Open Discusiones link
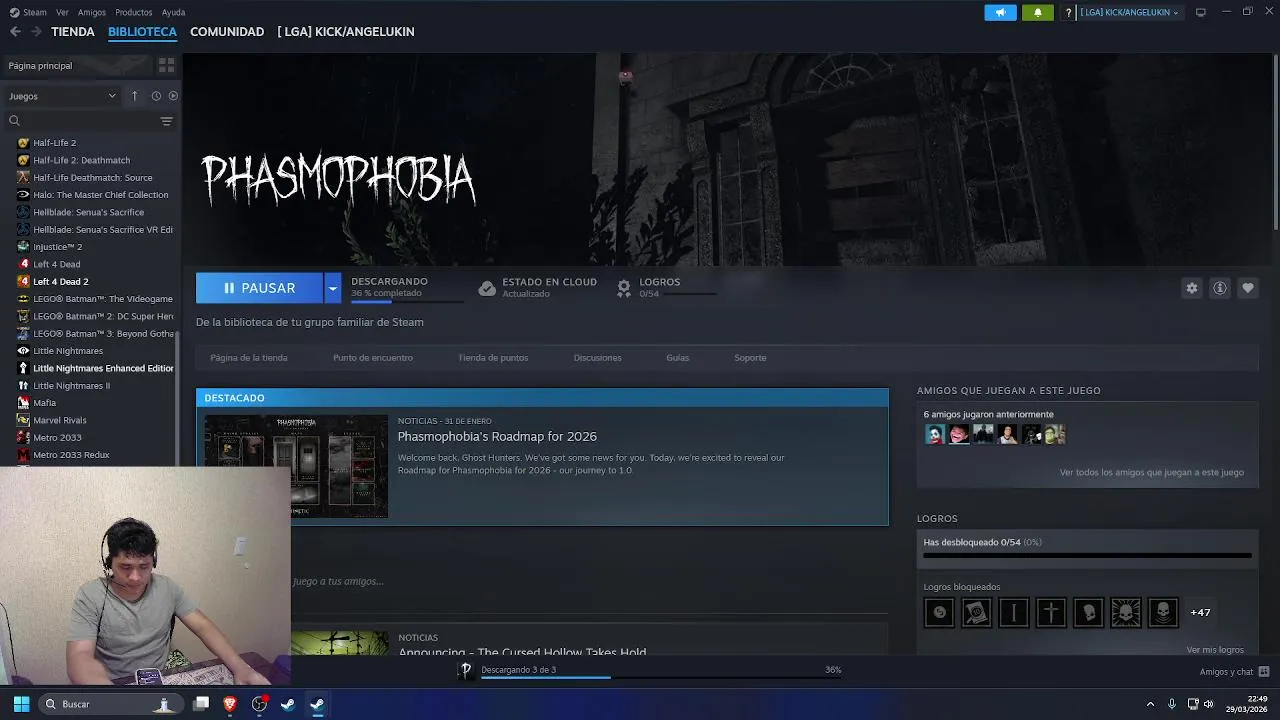1280x720 pixels. coord(598,357)
